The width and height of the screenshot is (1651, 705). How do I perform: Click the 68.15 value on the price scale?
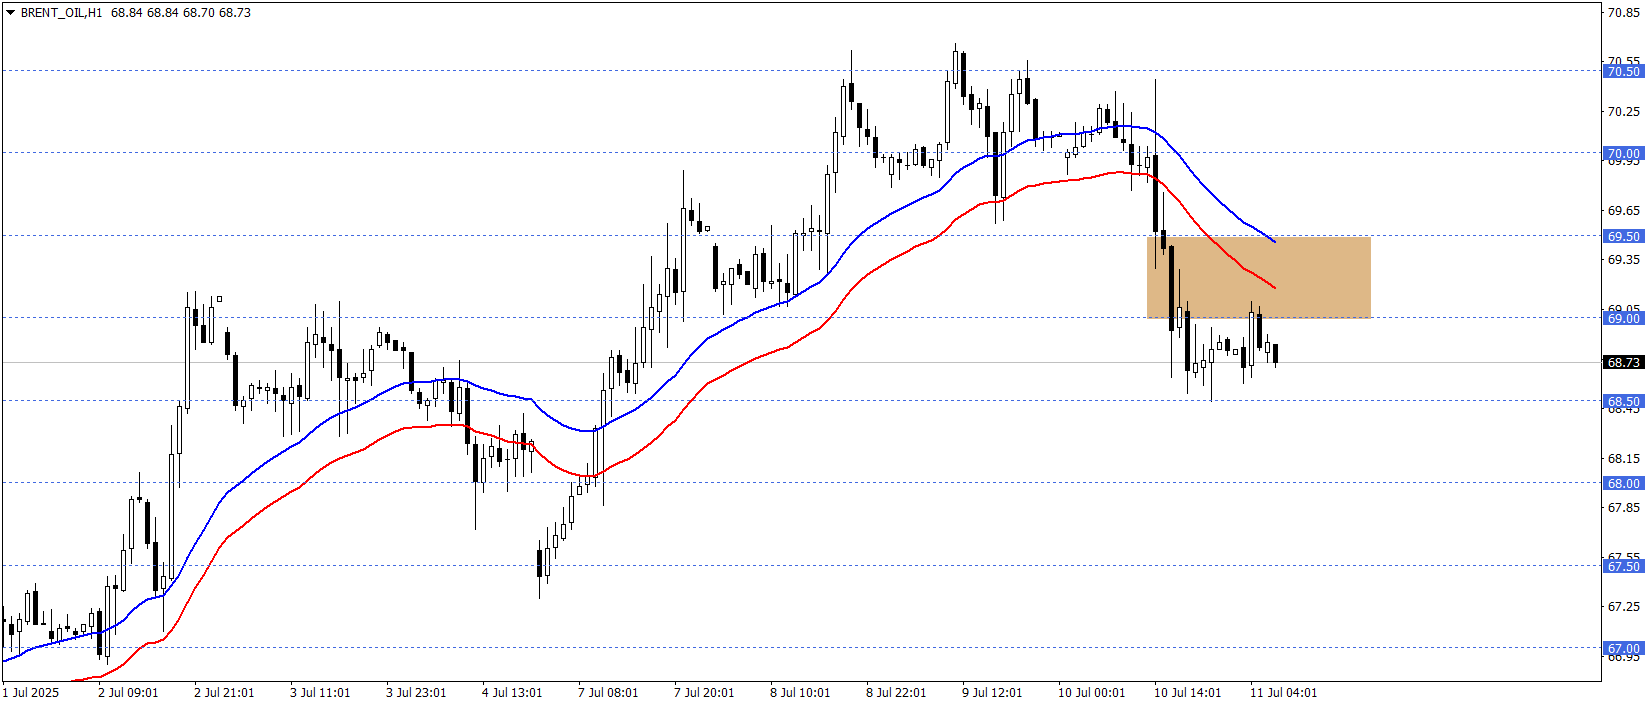1624,458
